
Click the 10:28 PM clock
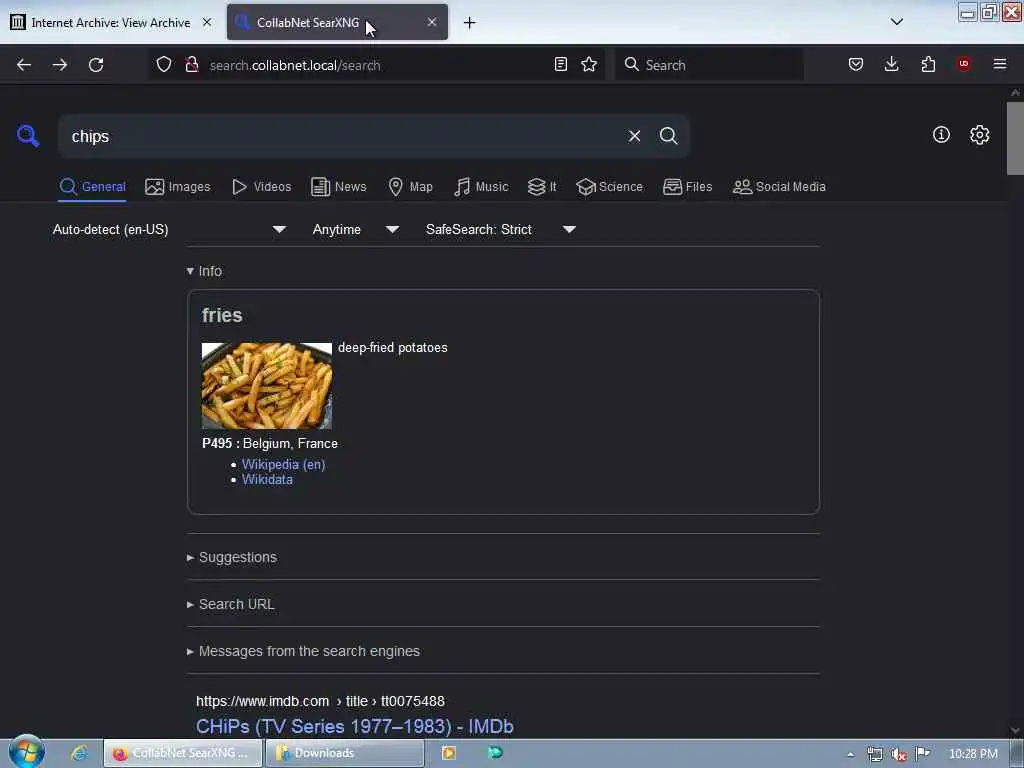[972, 754]
